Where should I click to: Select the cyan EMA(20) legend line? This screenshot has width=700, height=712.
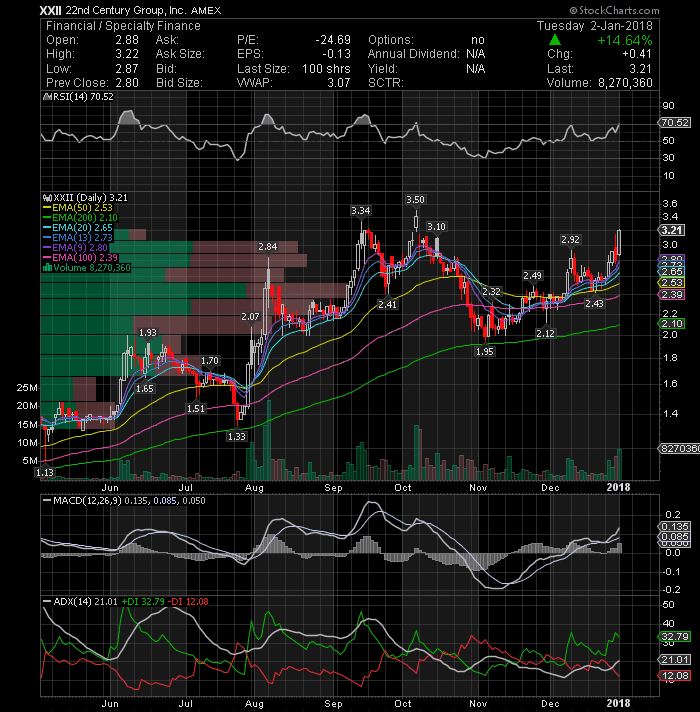click(x=47, y=228)
